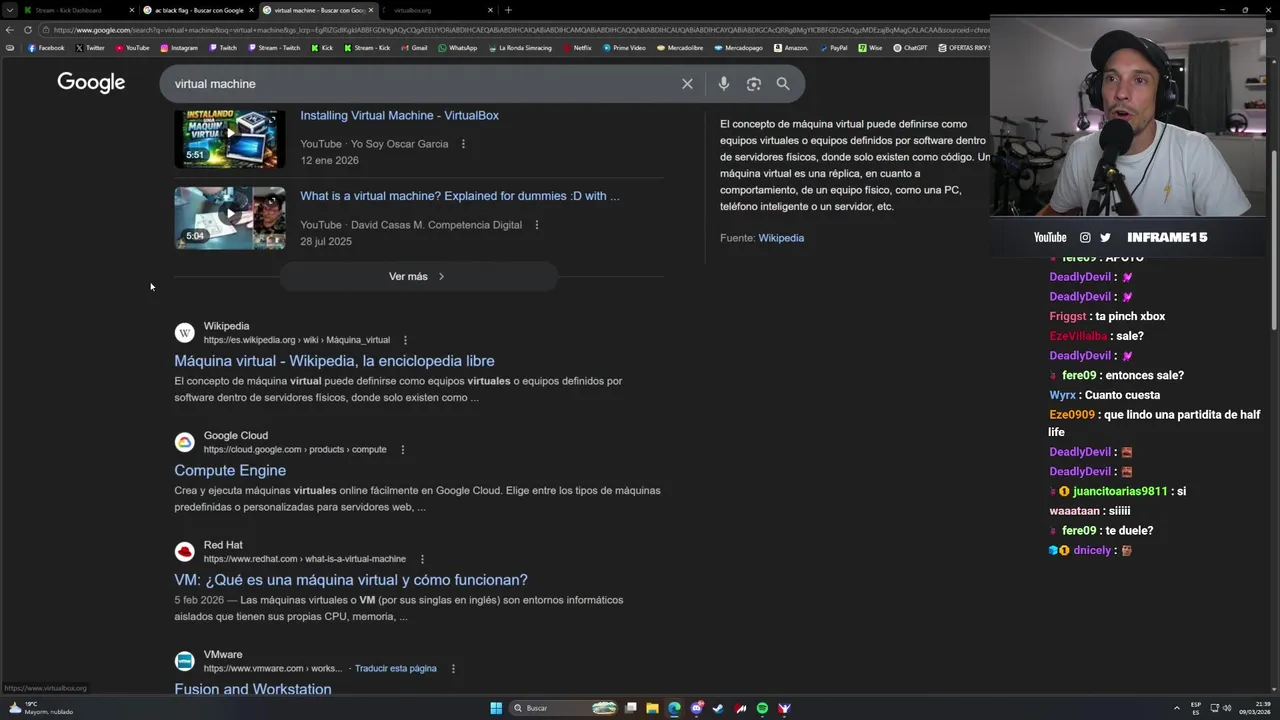Image resolution: width=1280 pixels, height=720 pixels.
Task: Open ChatGPT bookmark
Action: (911, 48)
